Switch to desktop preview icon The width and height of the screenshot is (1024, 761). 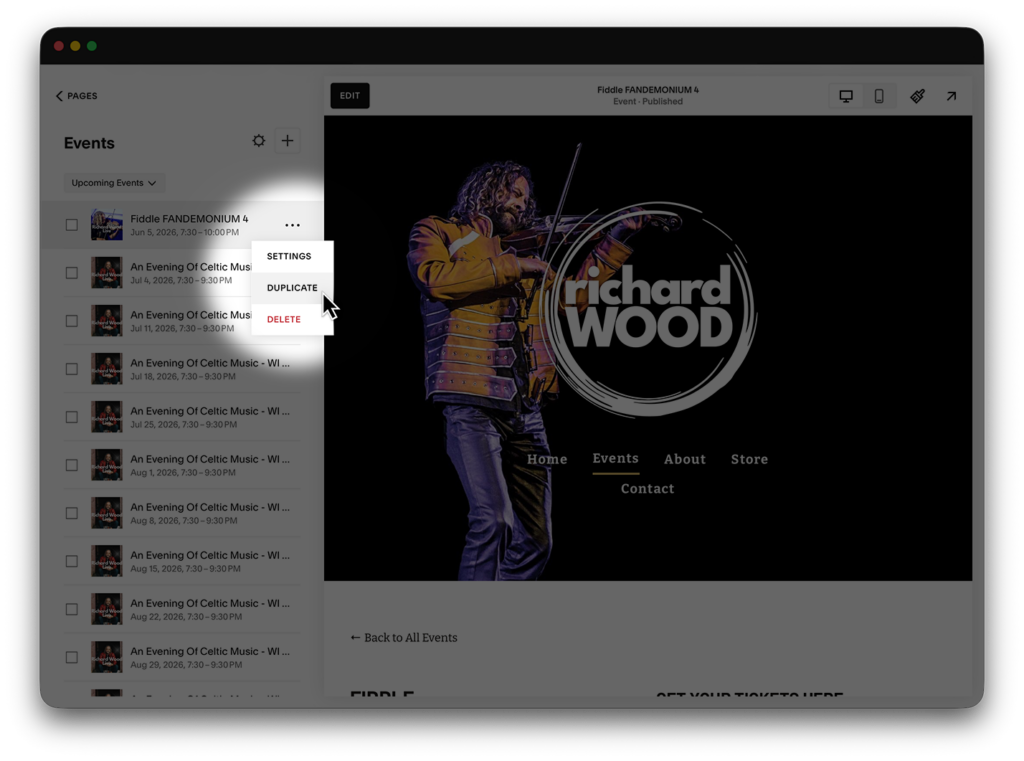pos(846,96)
